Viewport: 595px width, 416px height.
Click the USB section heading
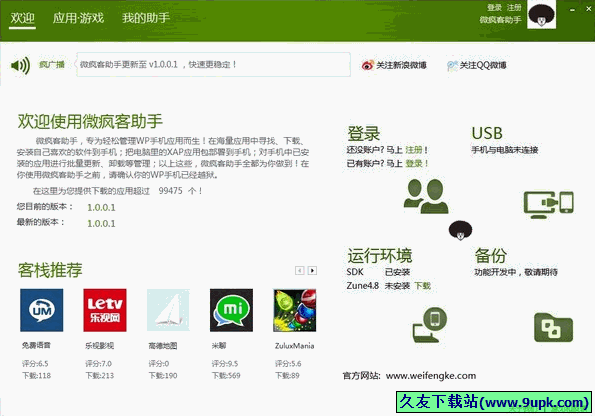click(x=487, y=134)
